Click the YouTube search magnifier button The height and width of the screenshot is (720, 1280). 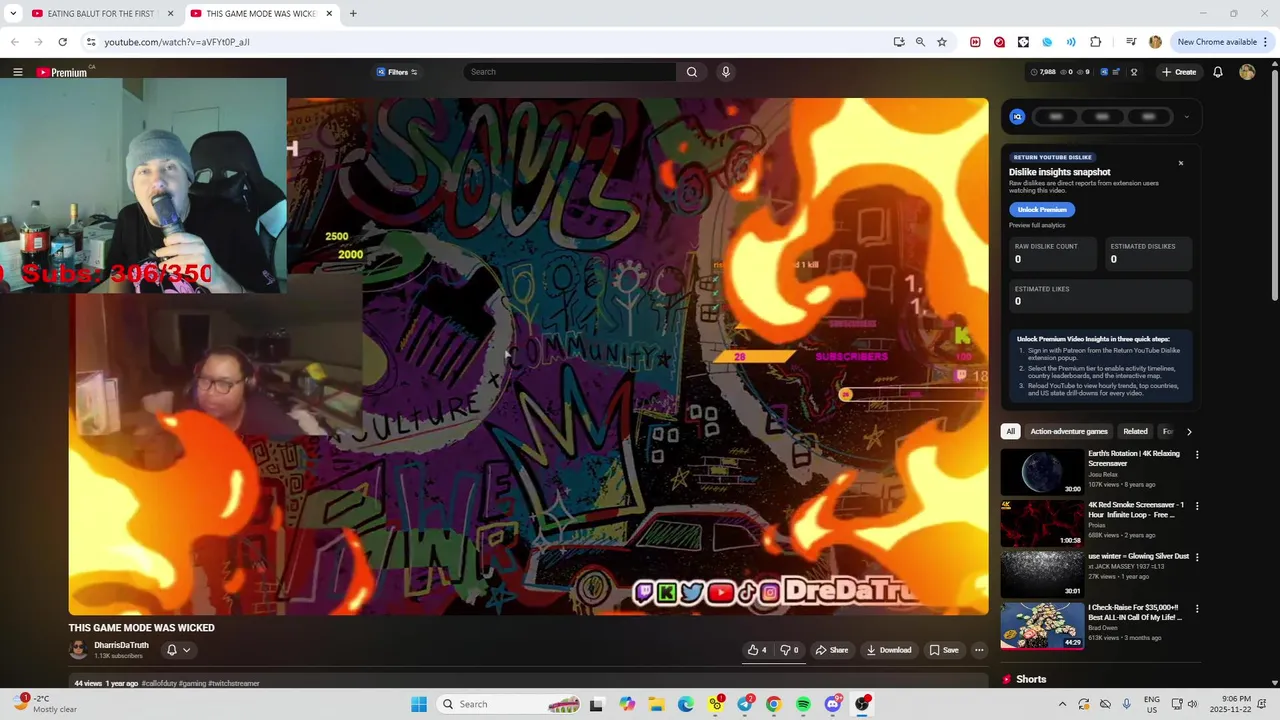[x=691, y=72]
